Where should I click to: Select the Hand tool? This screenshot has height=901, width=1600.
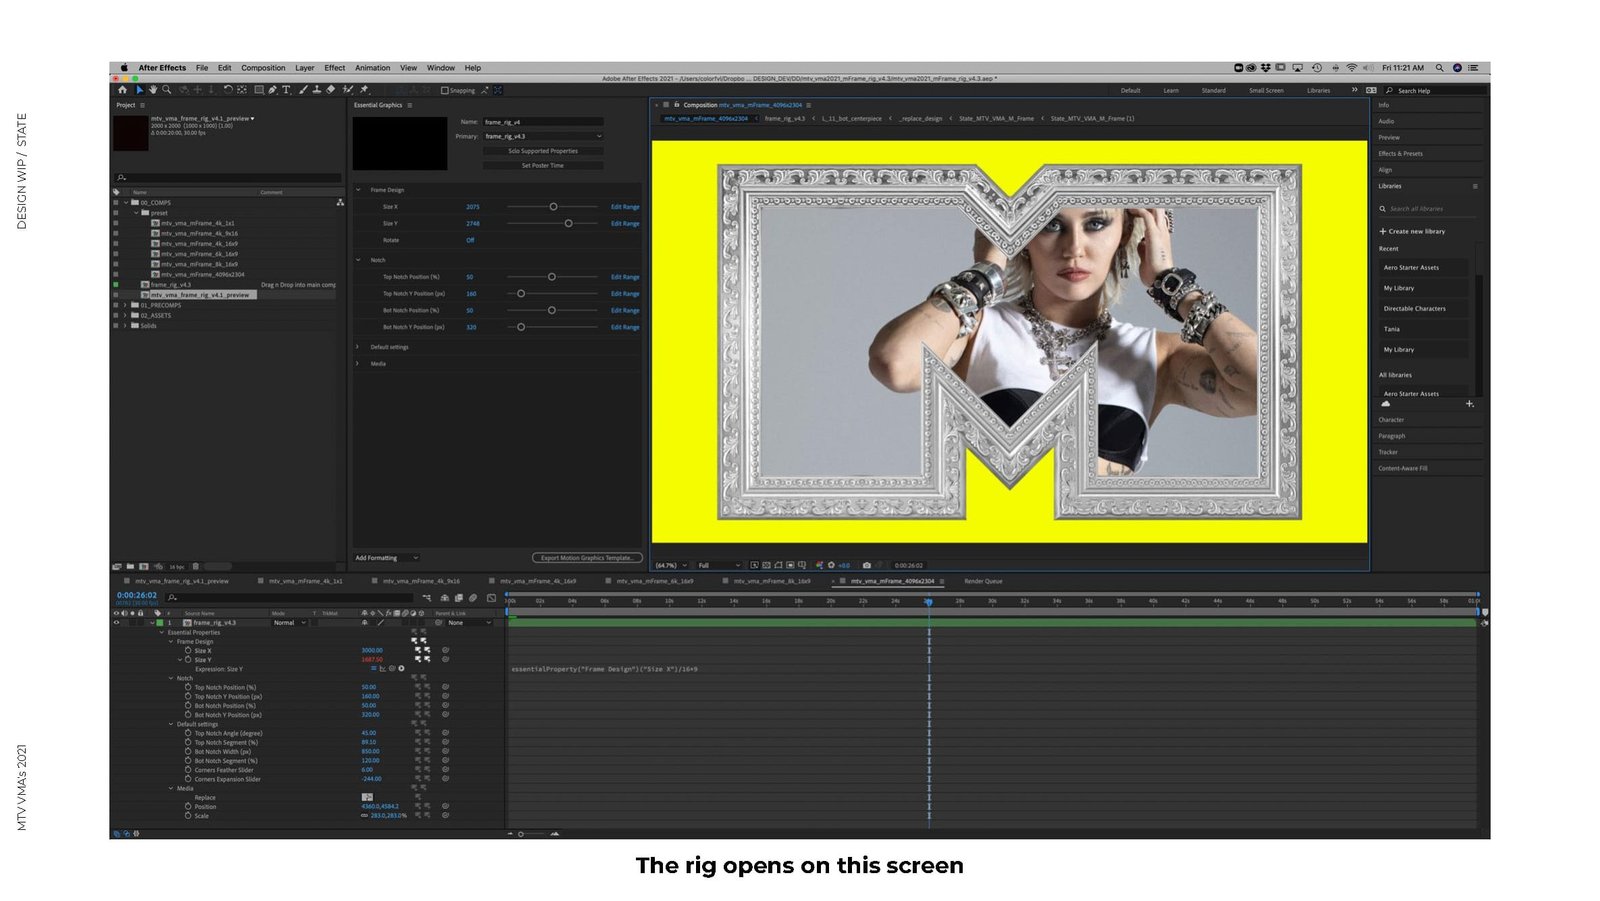tap(153, 90)
